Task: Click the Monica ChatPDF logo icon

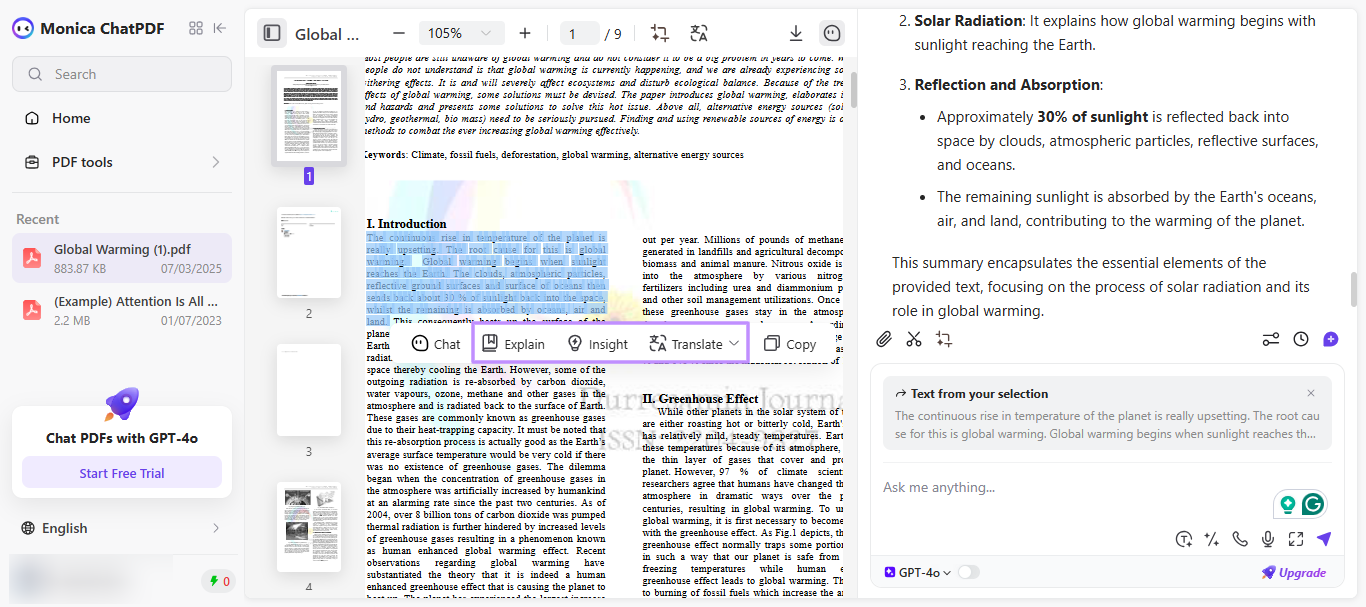Action: point(23,28)
